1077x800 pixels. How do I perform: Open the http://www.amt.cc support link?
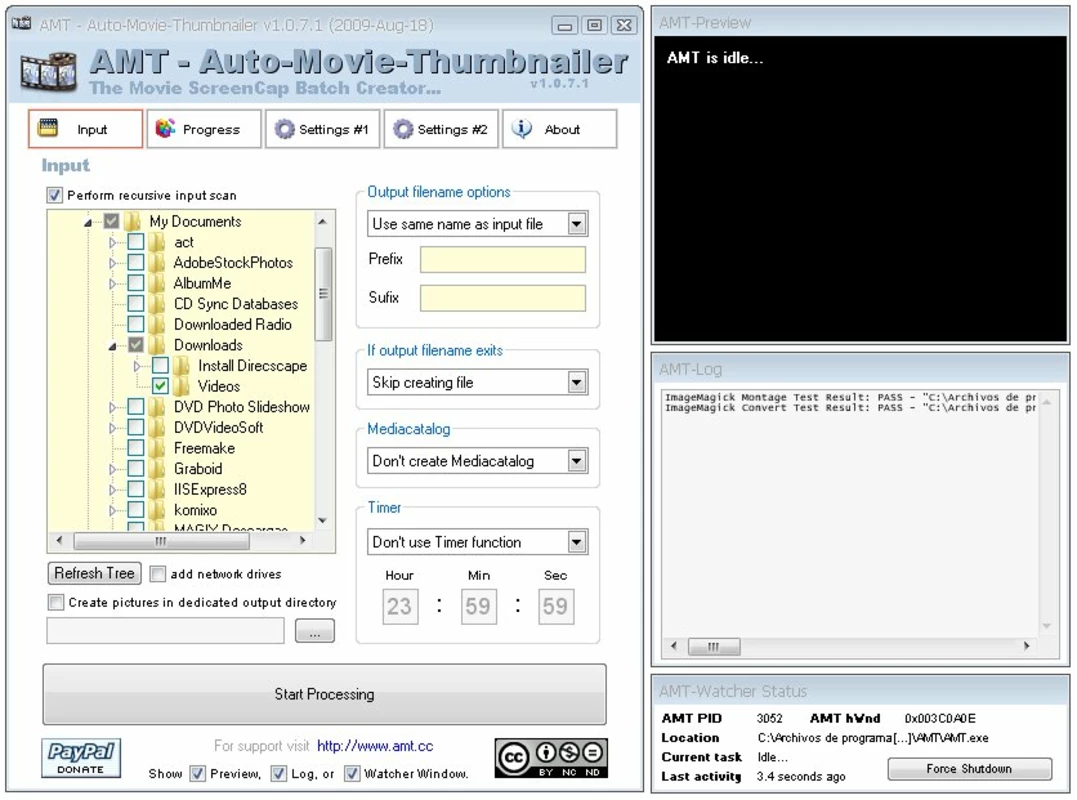[x=375, y=746]
